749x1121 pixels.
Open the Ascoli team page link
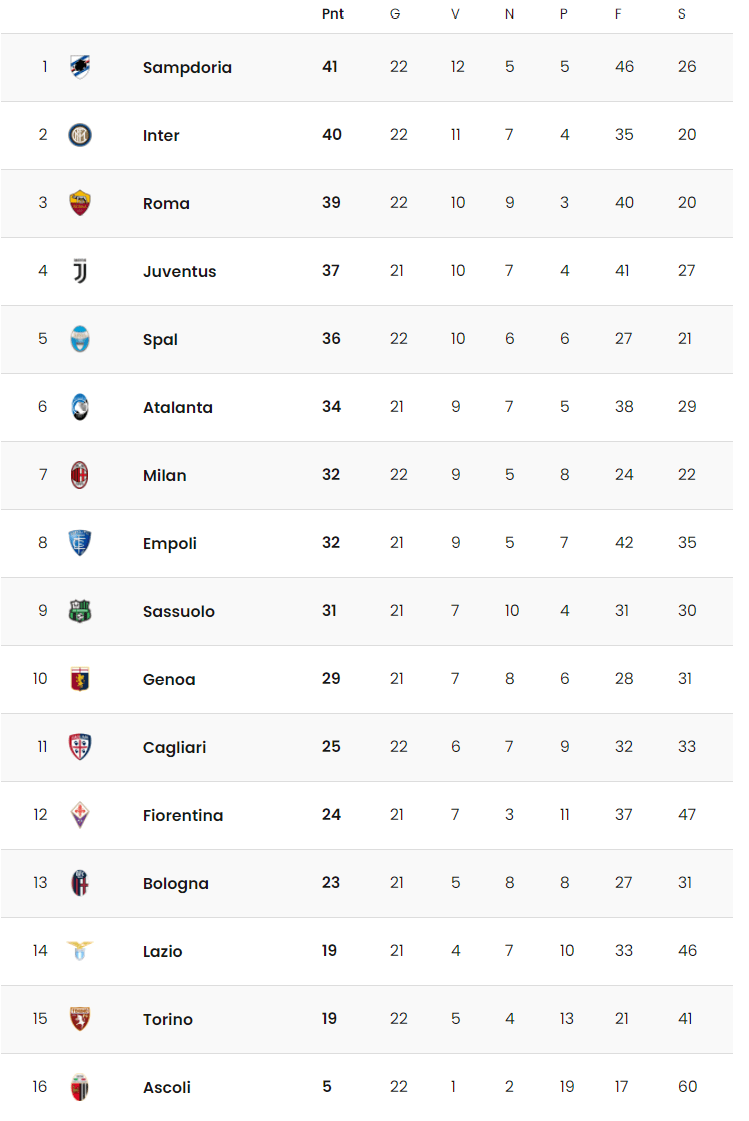[167, 1087]
